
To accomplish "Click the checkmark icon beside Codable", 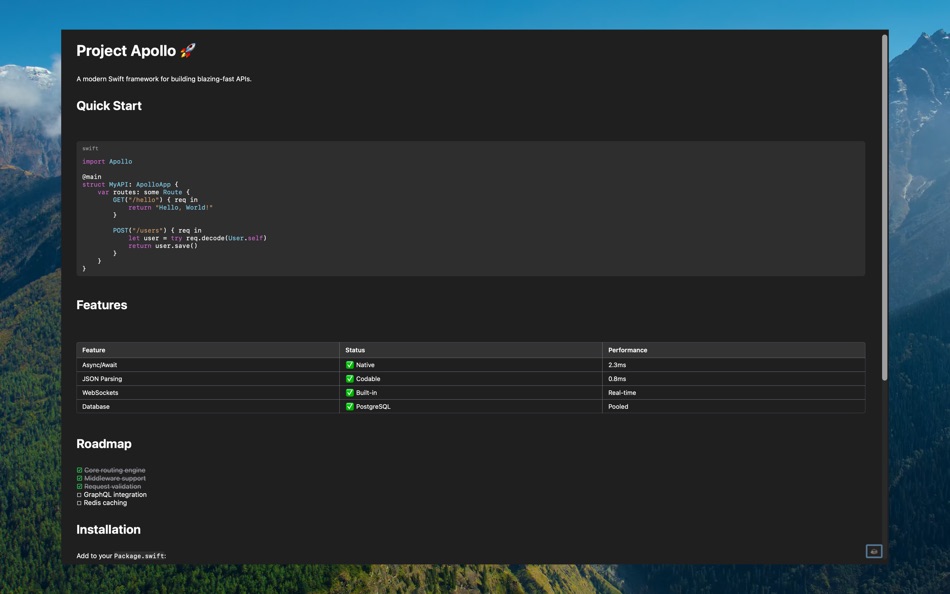I will click(349, 378).
